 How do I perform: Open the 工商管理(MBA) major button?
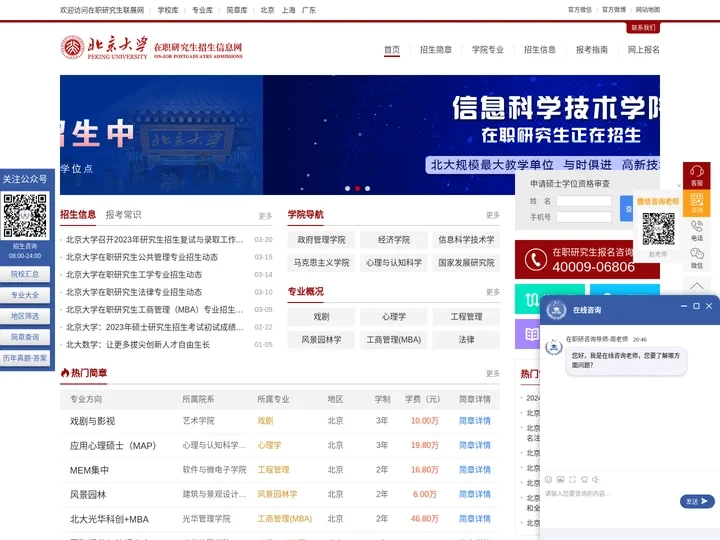click(394, 339)
